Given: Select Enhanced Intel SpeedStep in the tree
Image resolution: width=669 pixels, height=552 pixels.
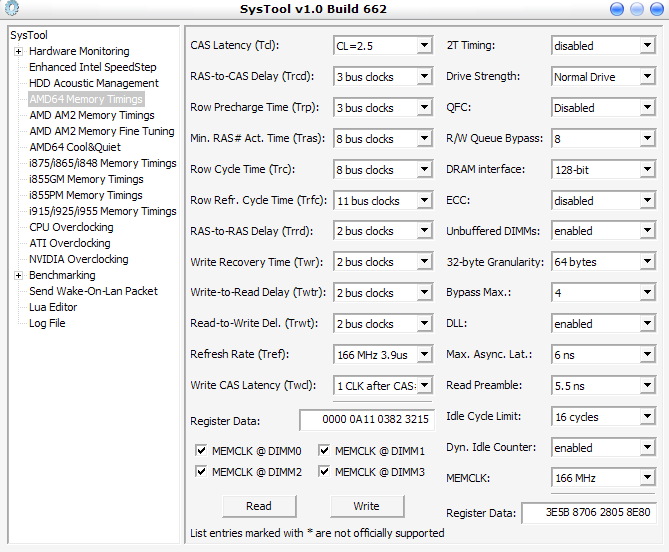Looking at the screenshot, I should coord(93,67).
